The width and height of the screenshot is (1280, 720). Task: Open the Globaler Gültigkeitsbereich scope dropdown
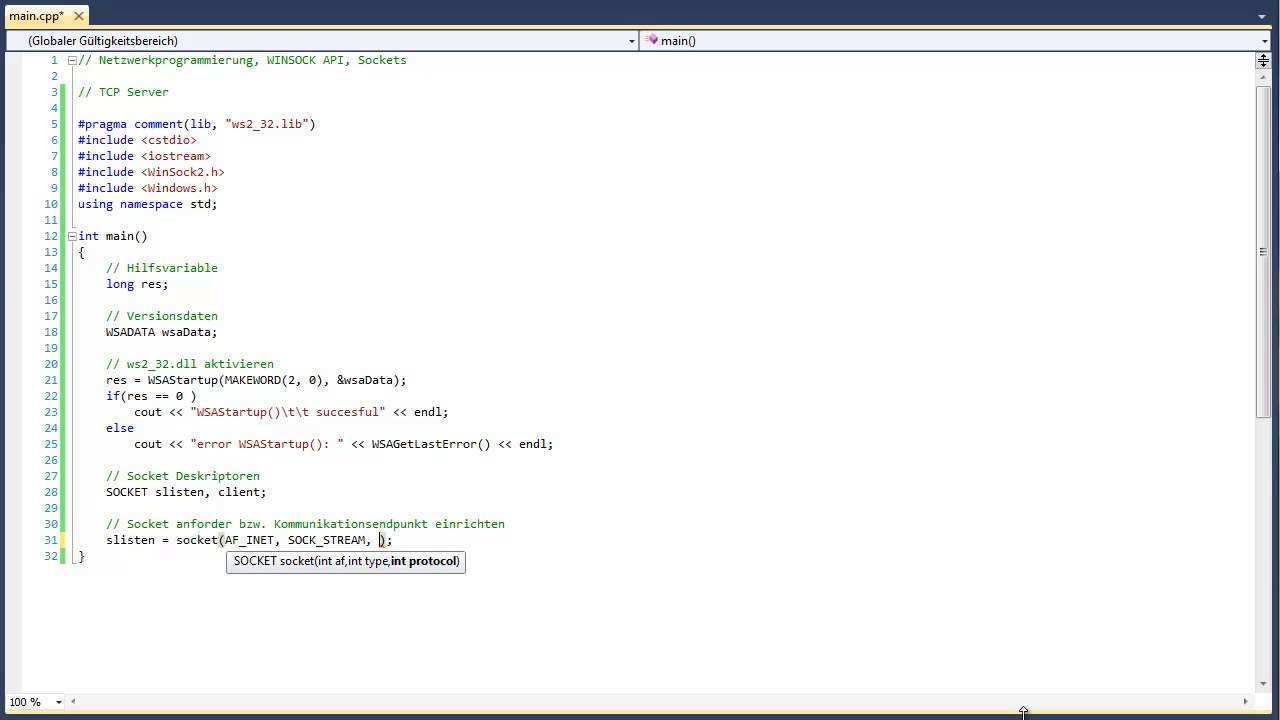click(631, 41)
